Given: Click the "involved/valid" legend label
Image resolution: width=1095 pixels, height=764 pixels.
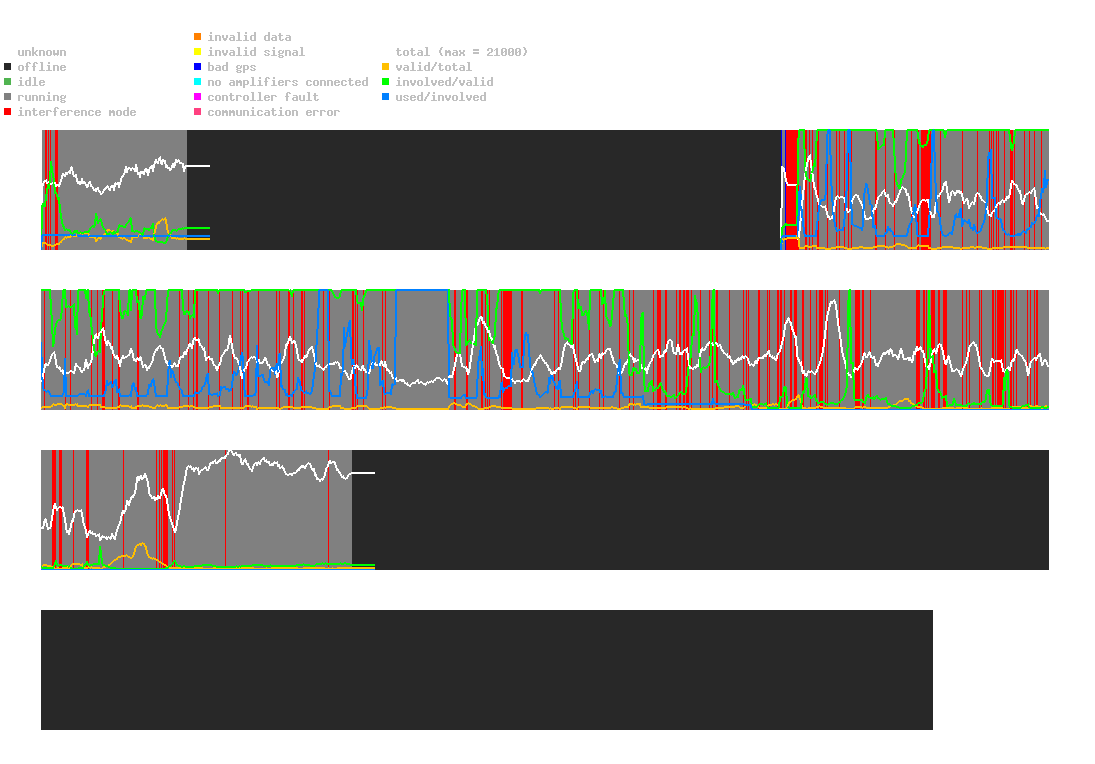Looking at the screenshot, I should [444, 82].
